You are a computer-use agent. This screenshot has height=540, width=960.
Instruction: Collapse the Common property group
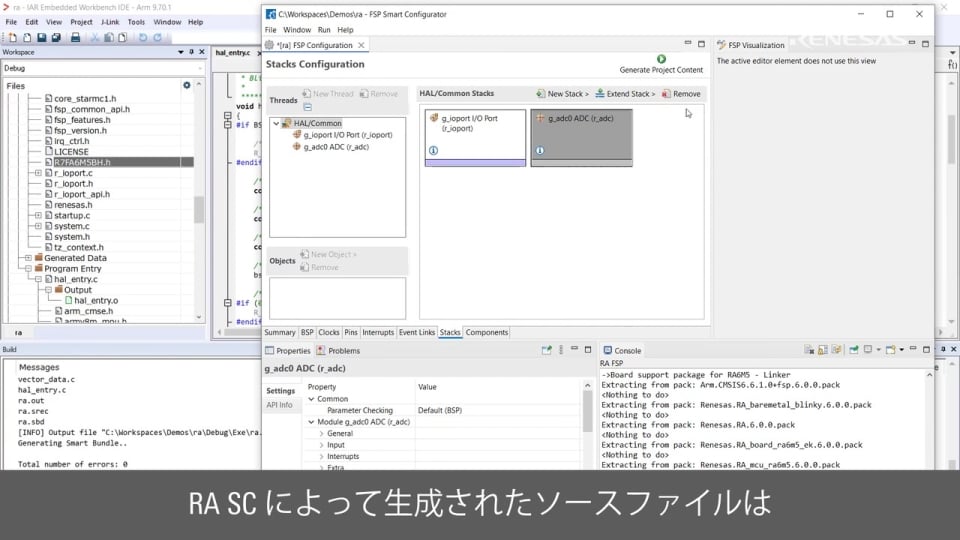[x=311, y=399]
